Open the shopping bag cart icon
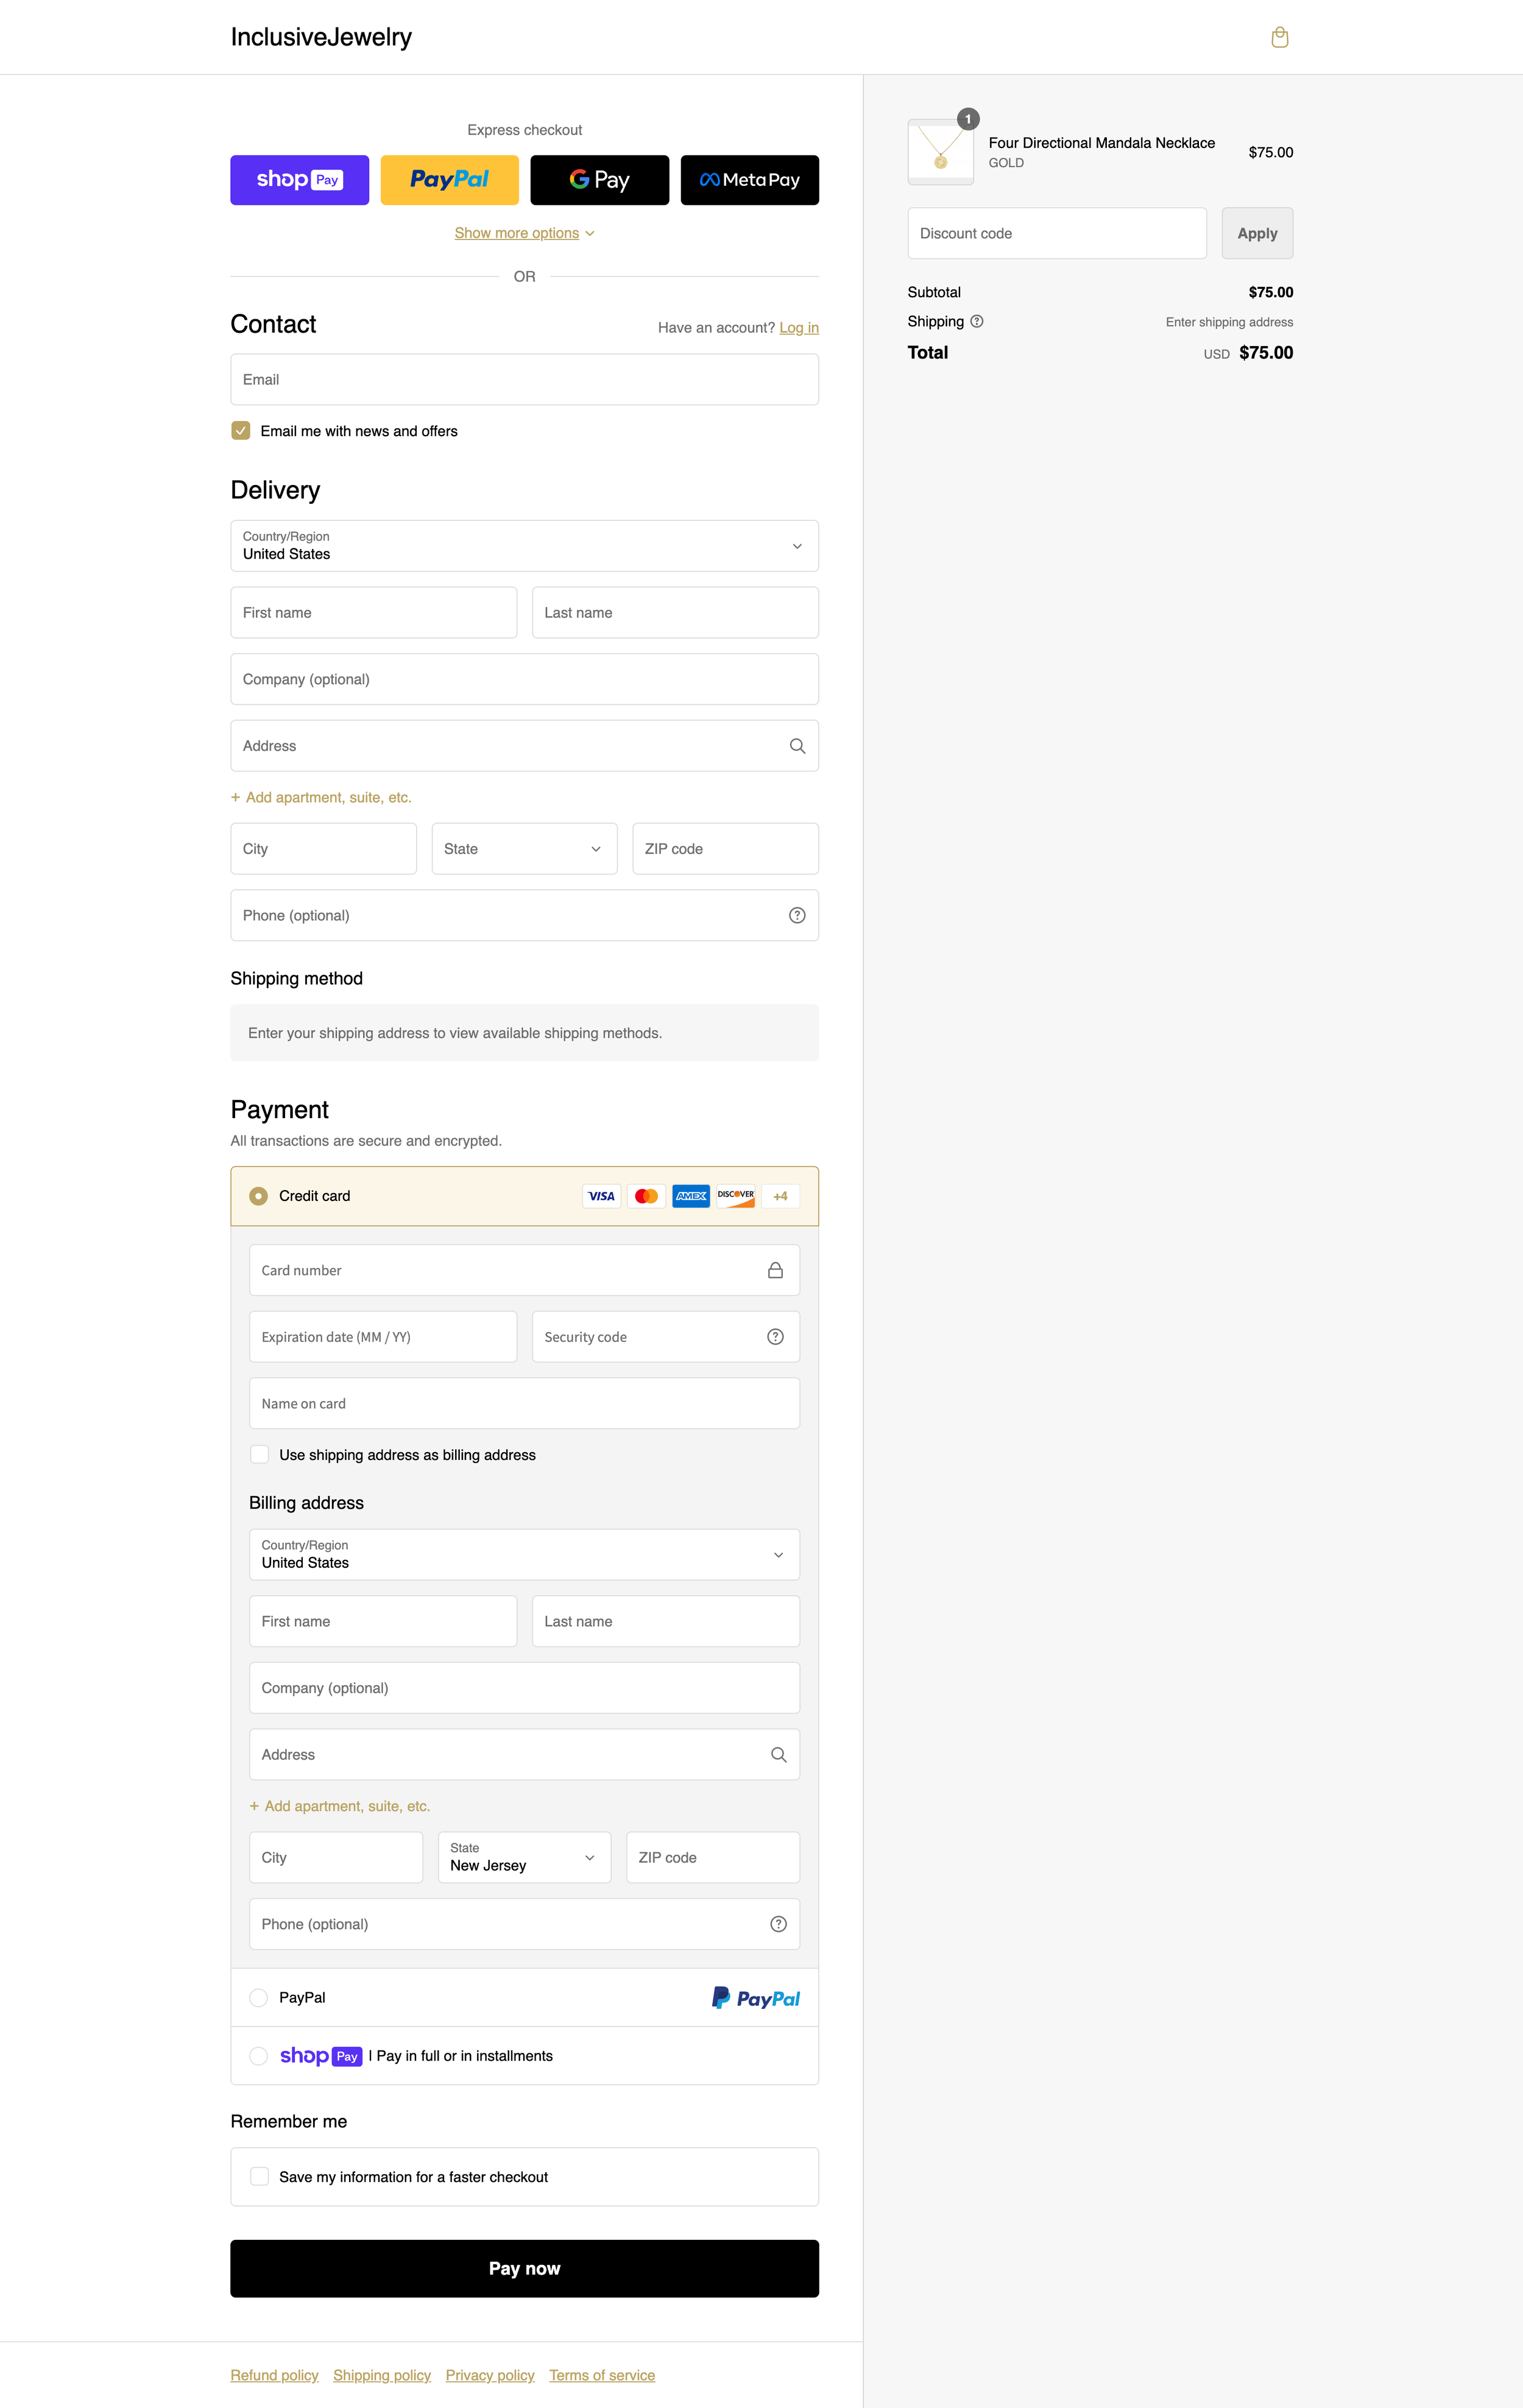This screenshot has height=2408, width=1523. tap(1279, 38)
